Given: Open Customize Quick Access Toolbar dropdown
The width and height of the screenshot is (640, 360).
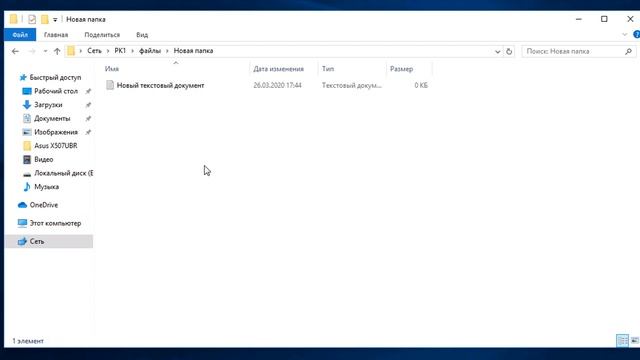Looking at the screenshot, I should pyautogui.click(x=55, y=20).
